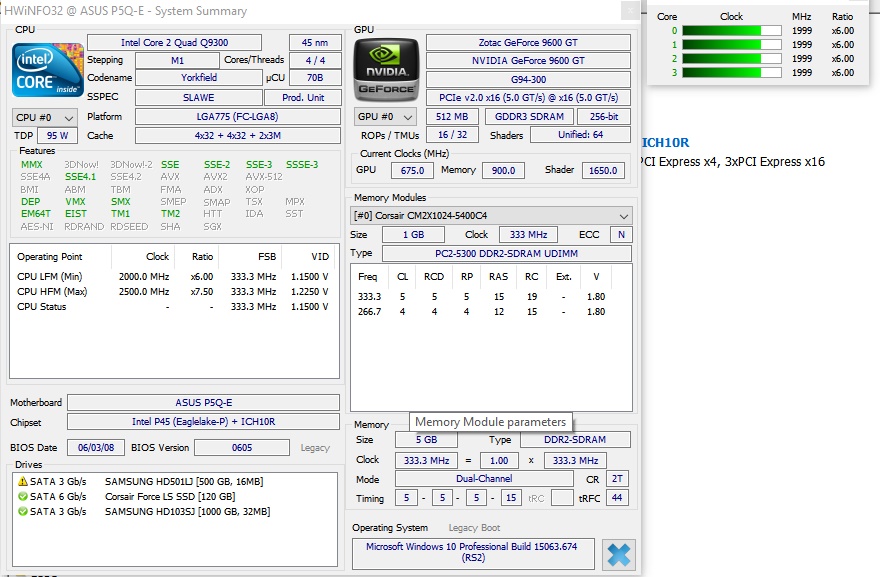This screenshot has height=577, width=880.
Task: Click the Chipset field Intel P45 (Eaglelake-P)
Action: click(x=203, y=422)
